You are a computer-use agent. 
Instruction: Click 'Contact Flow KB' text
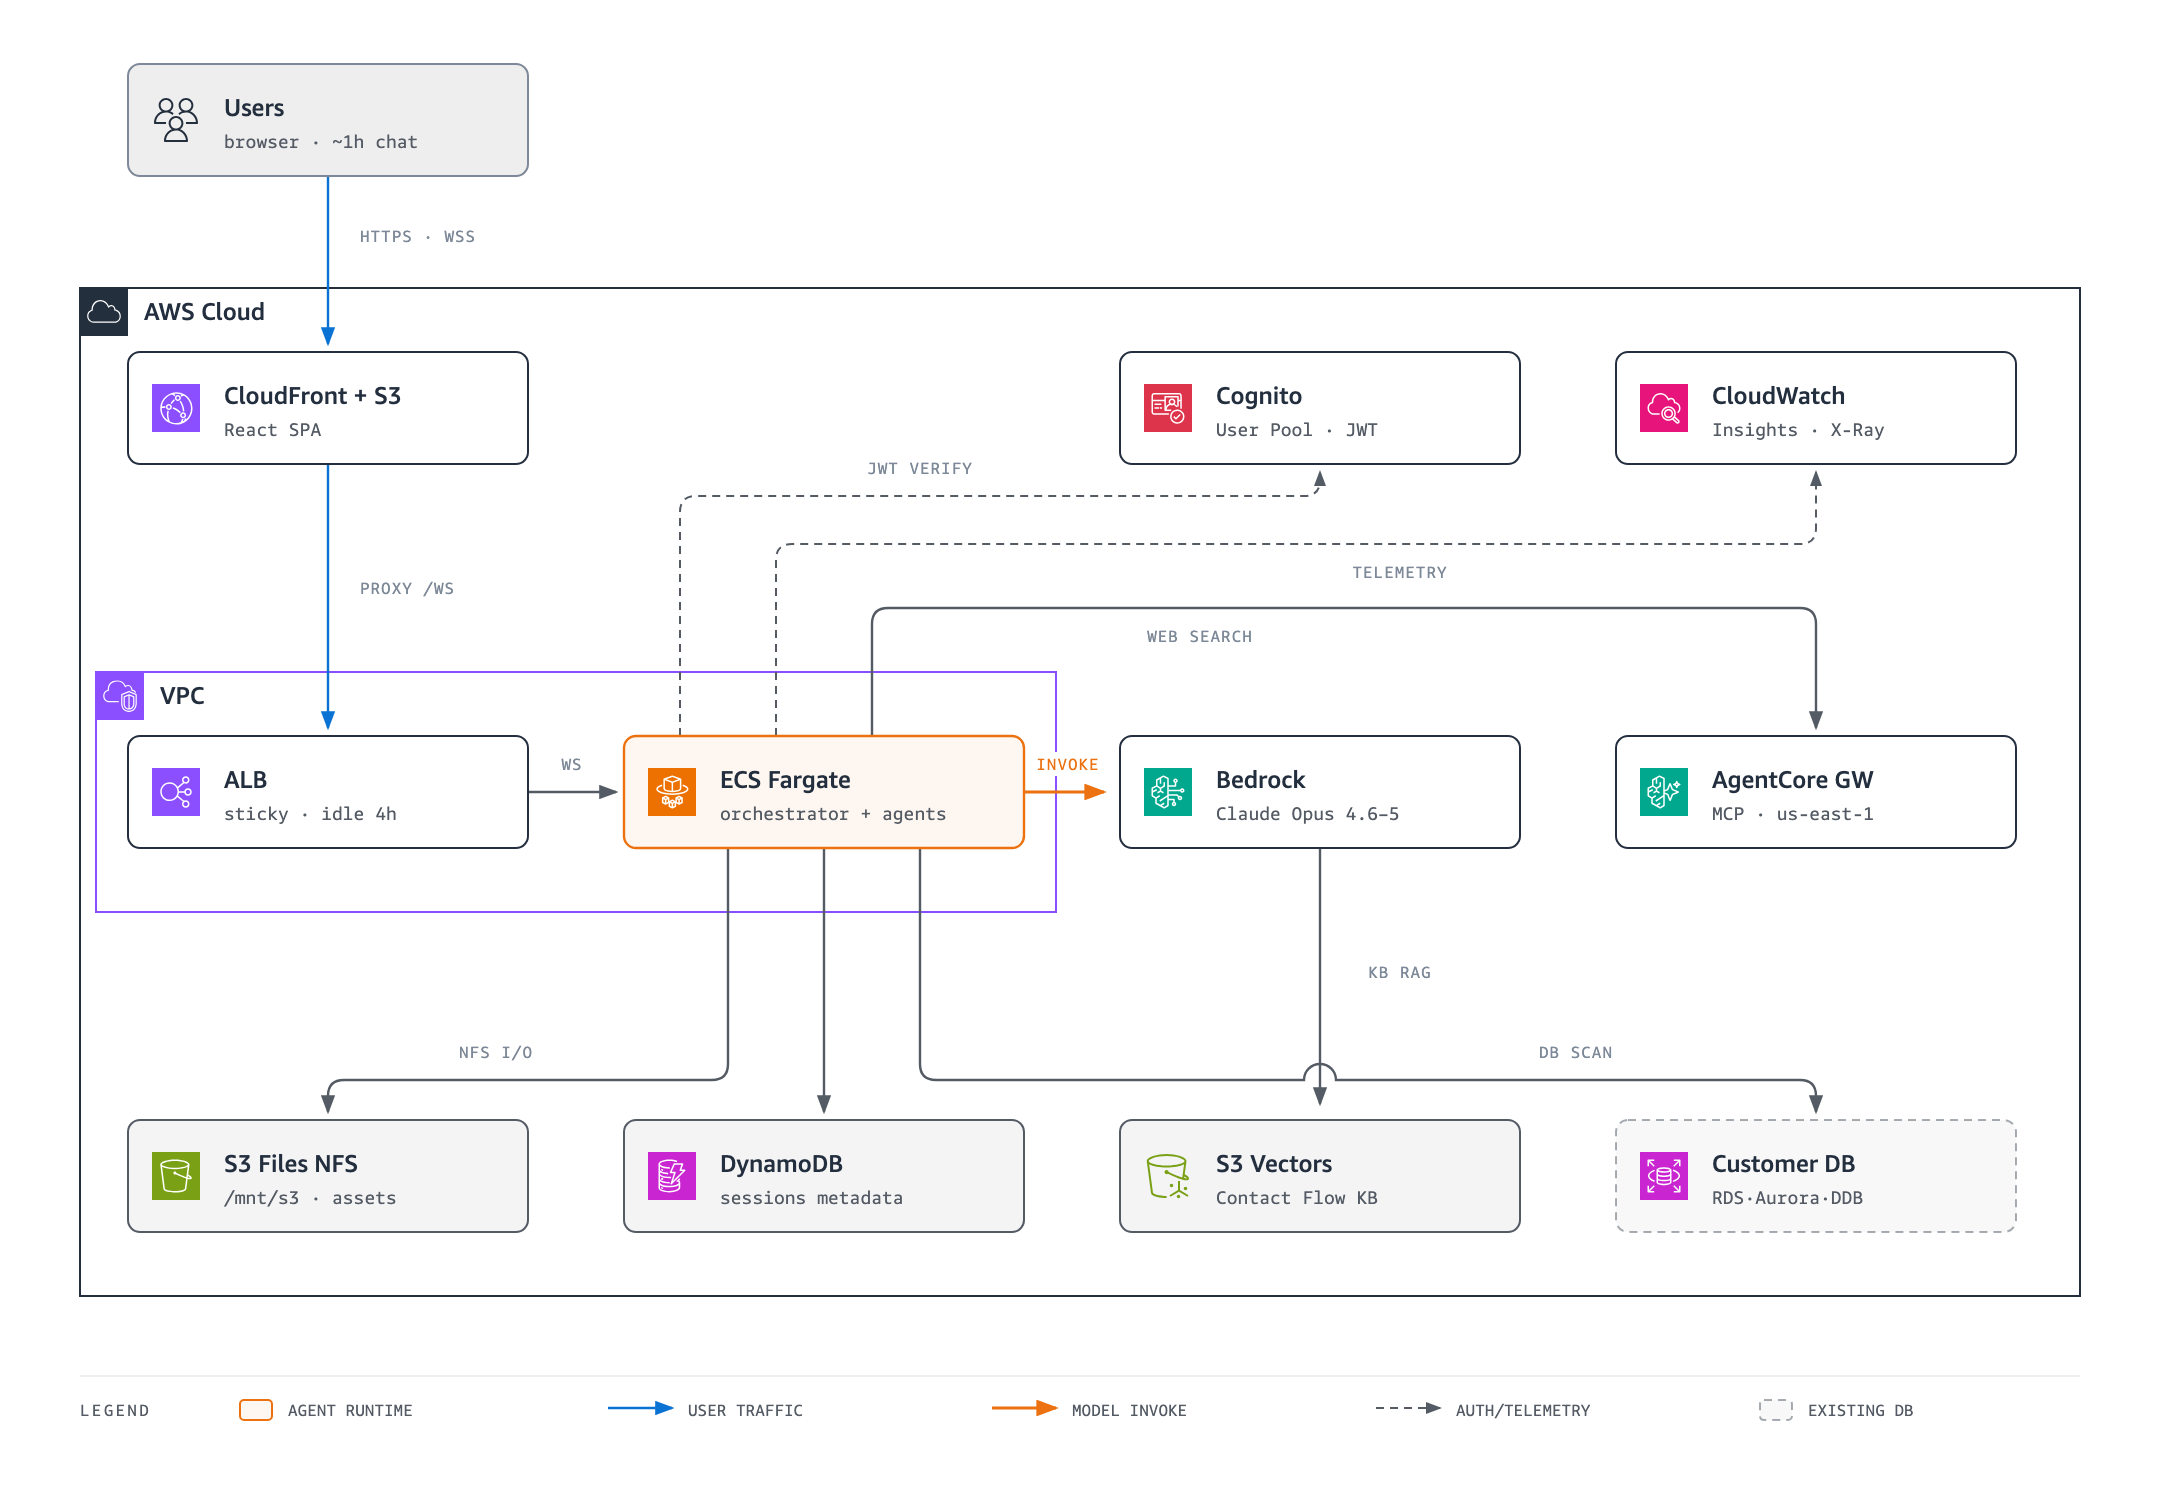point(1296,1198)
